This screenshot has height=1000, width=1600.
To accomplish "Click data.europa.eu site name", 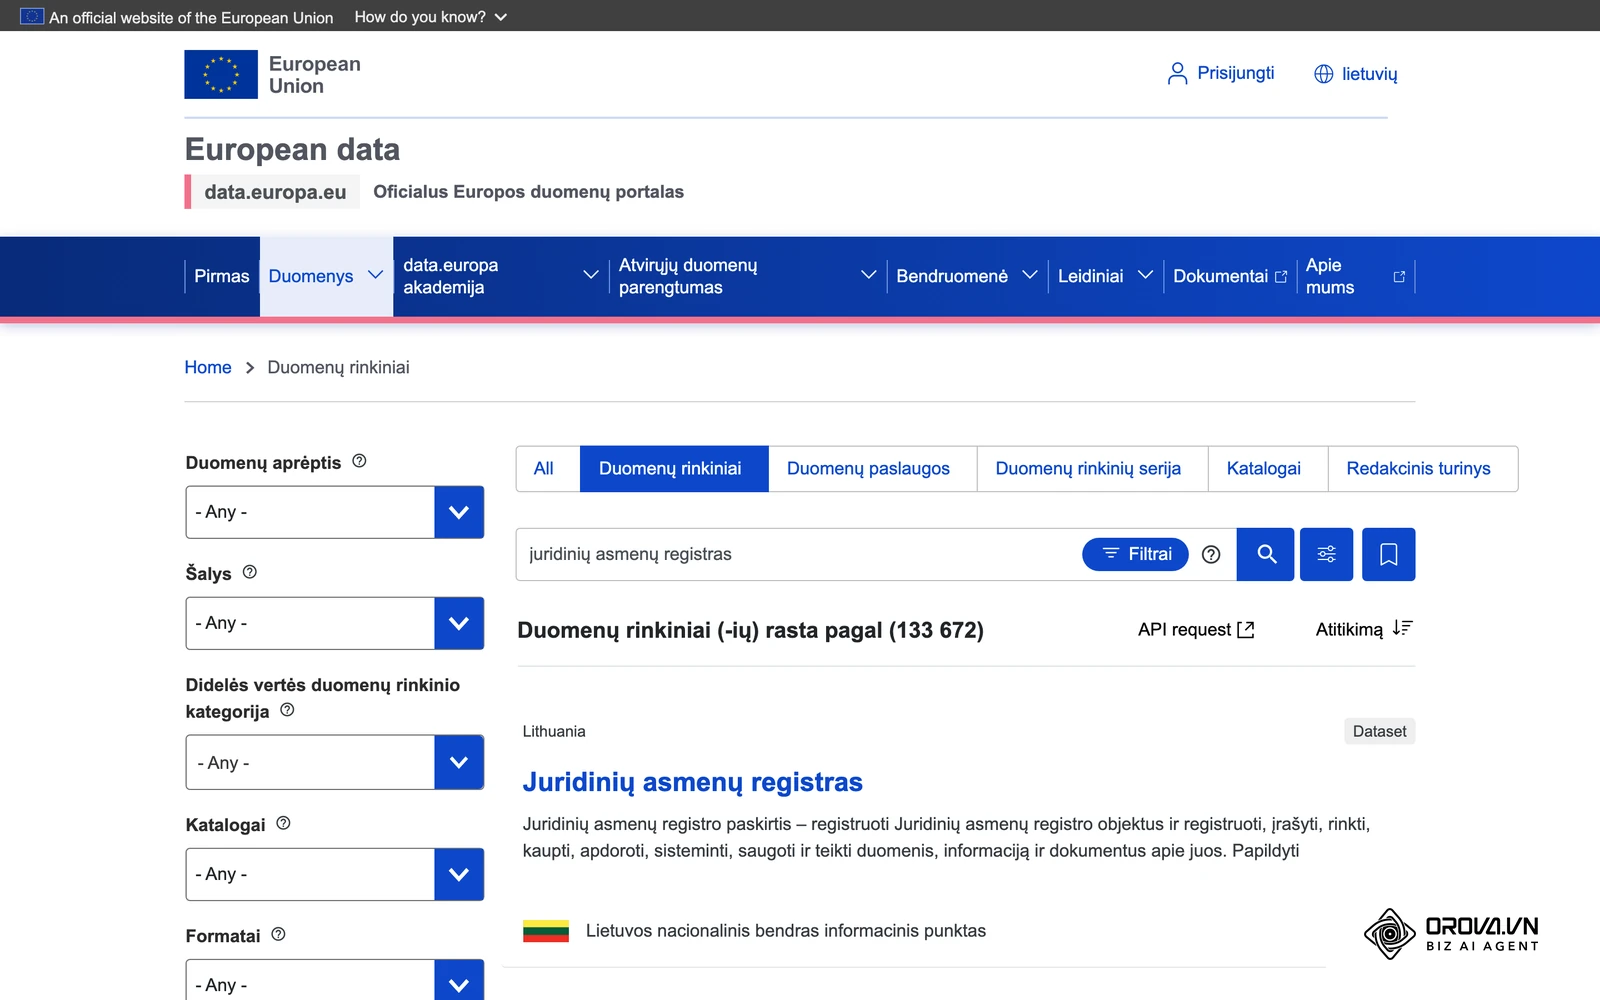I will click(x=275, y=192).
